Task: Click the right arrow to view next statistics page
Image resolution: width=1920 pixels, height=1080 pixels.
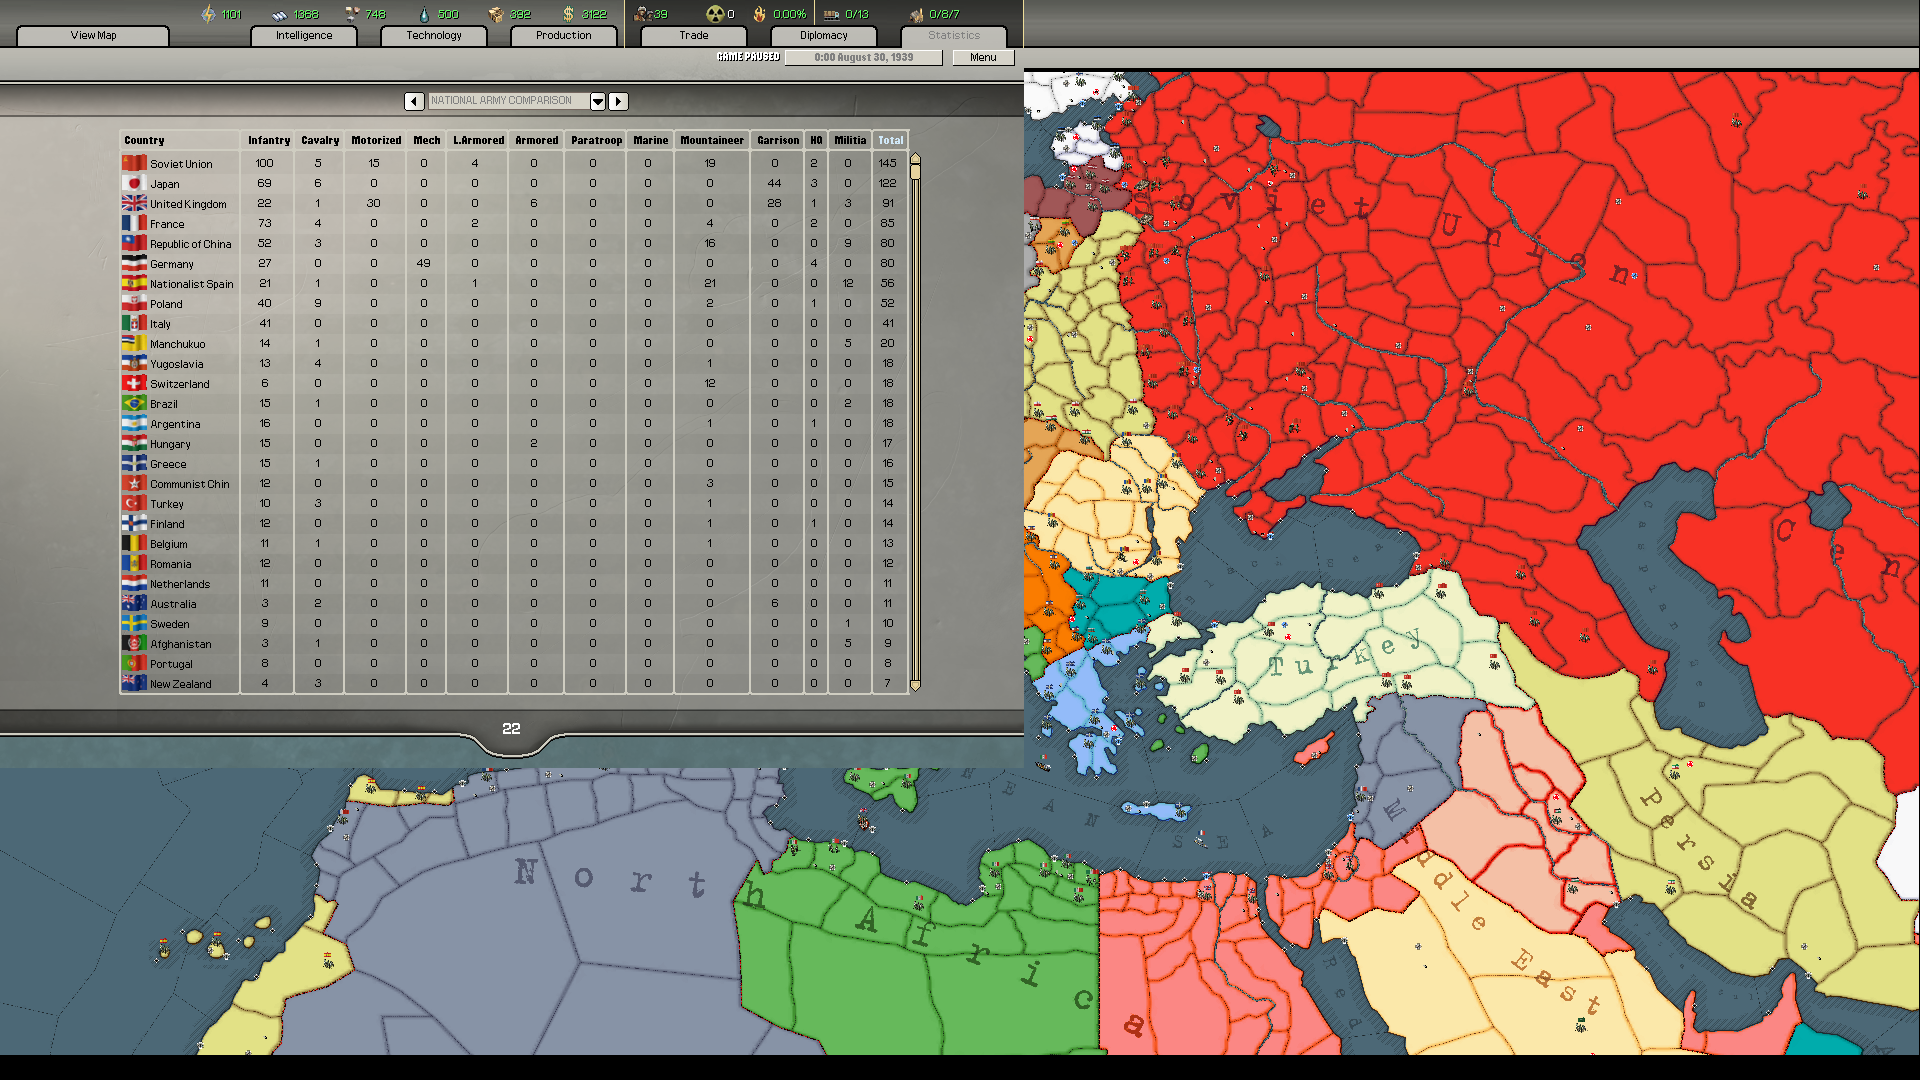Action: 618,101
